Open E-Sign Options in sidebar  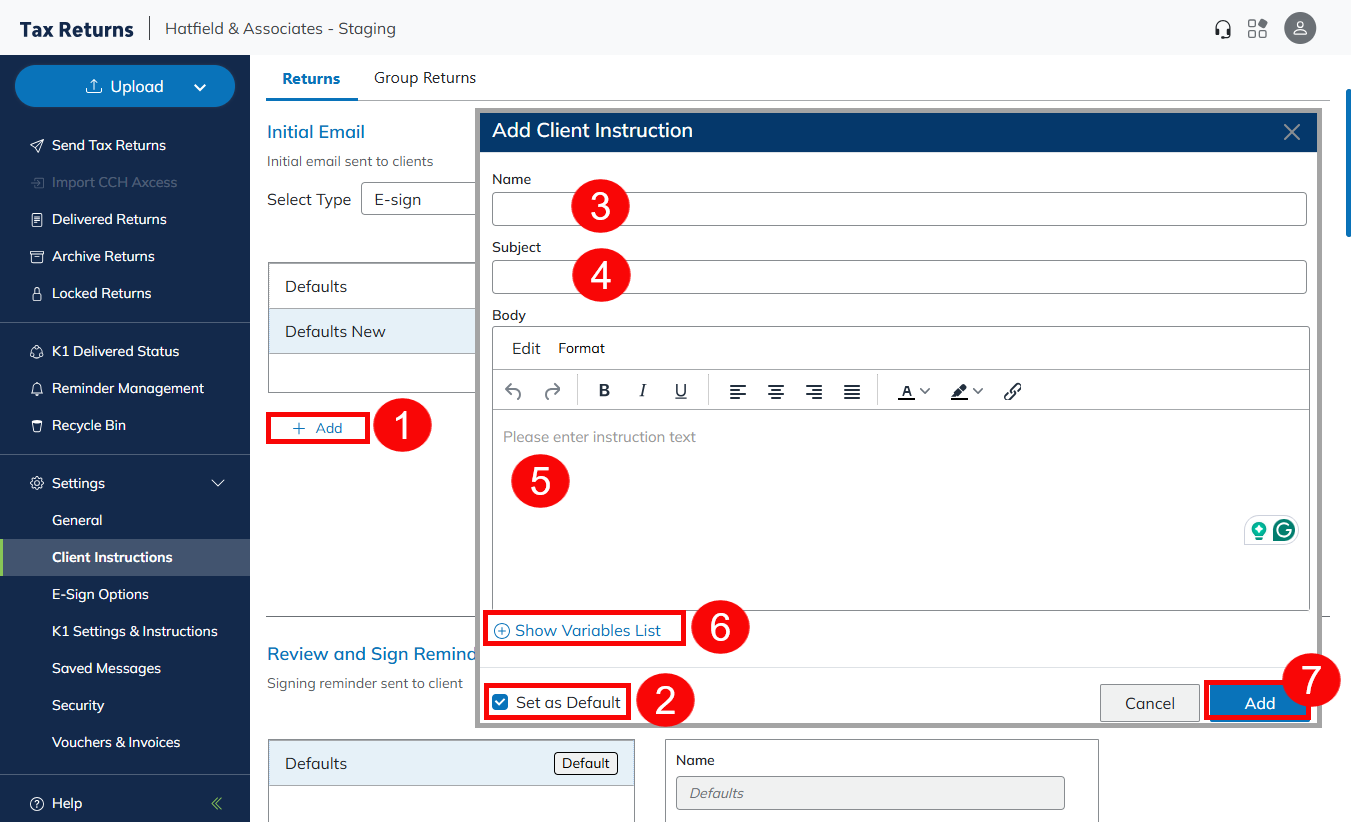pos(100,594)
